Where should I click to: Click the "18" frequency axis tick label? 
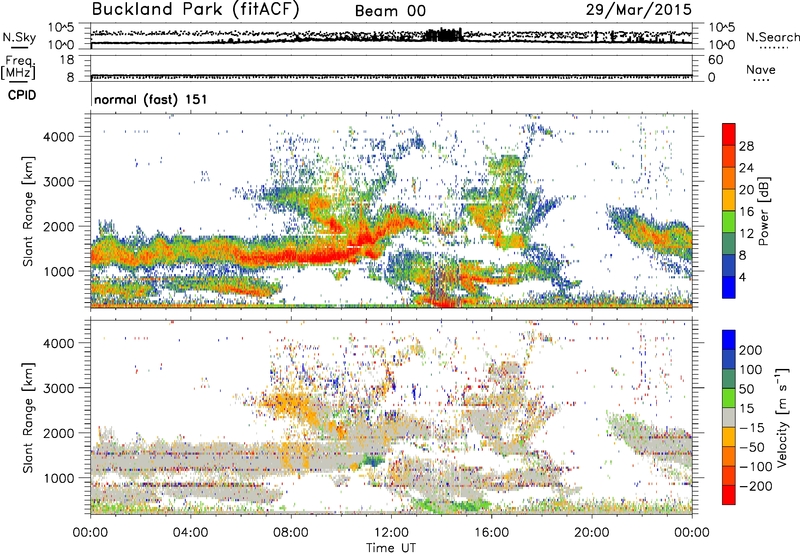click(67, 60)
